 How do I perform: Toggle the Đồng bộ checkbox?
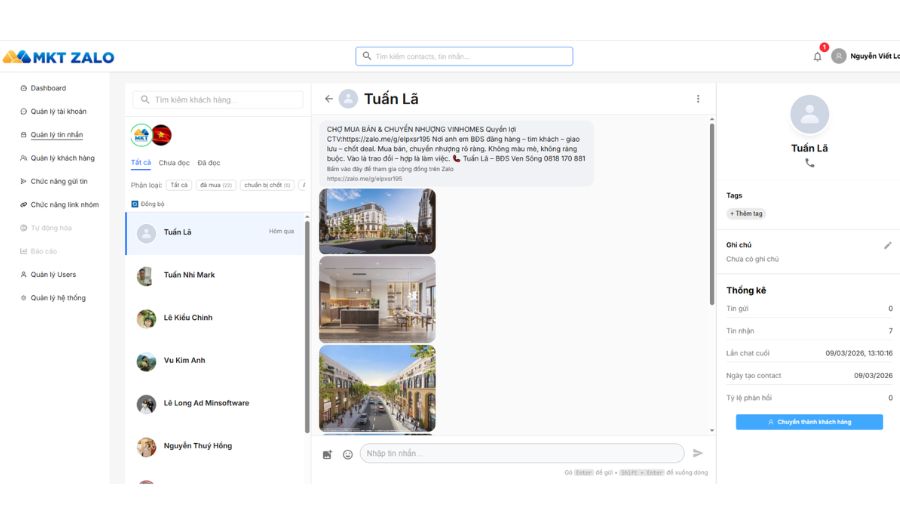coord(135,204)
